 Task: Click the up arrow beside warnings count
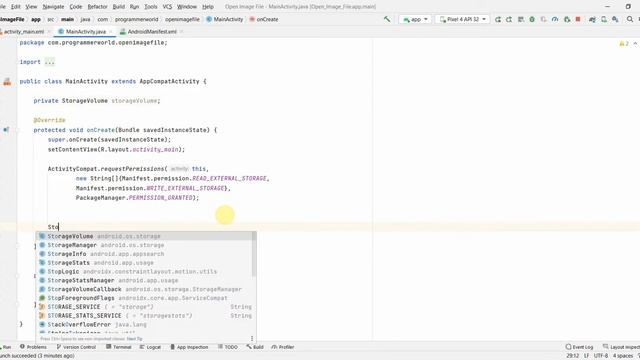(x=635, y=43)
